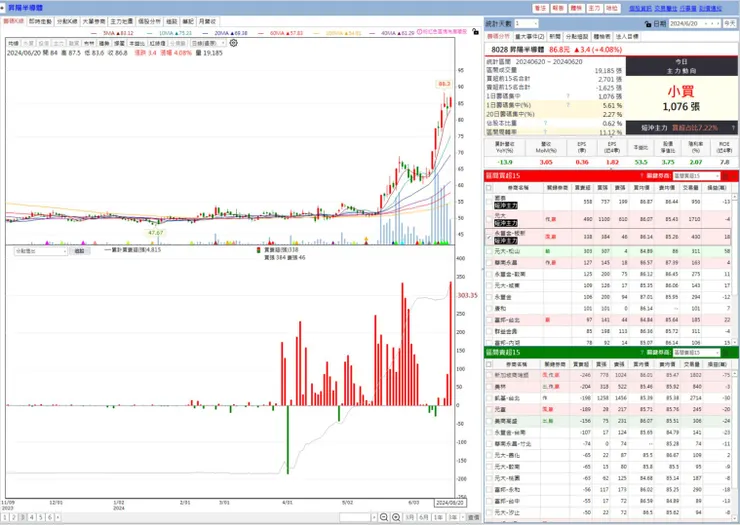Click the info icon before the pink notice text

coord(419,32)
